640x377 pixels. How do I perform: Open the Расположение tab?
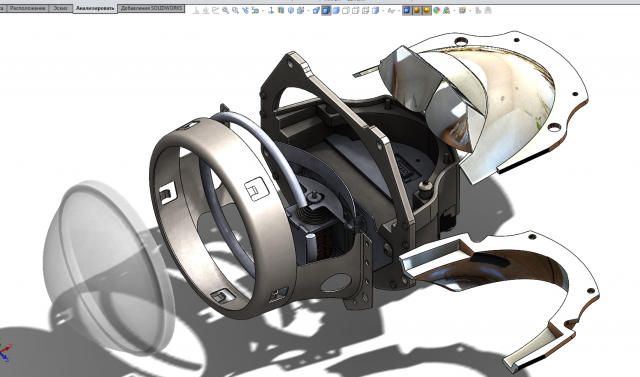(x=28, y=8)
